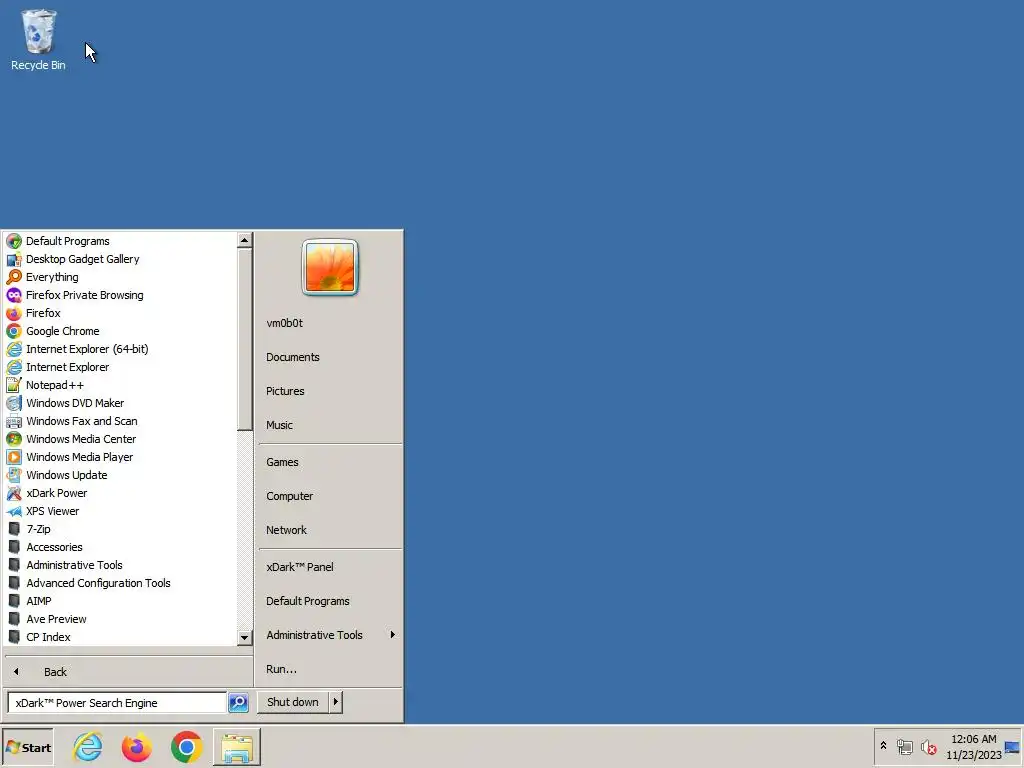Launch Windows Media Player

[79, 457]
